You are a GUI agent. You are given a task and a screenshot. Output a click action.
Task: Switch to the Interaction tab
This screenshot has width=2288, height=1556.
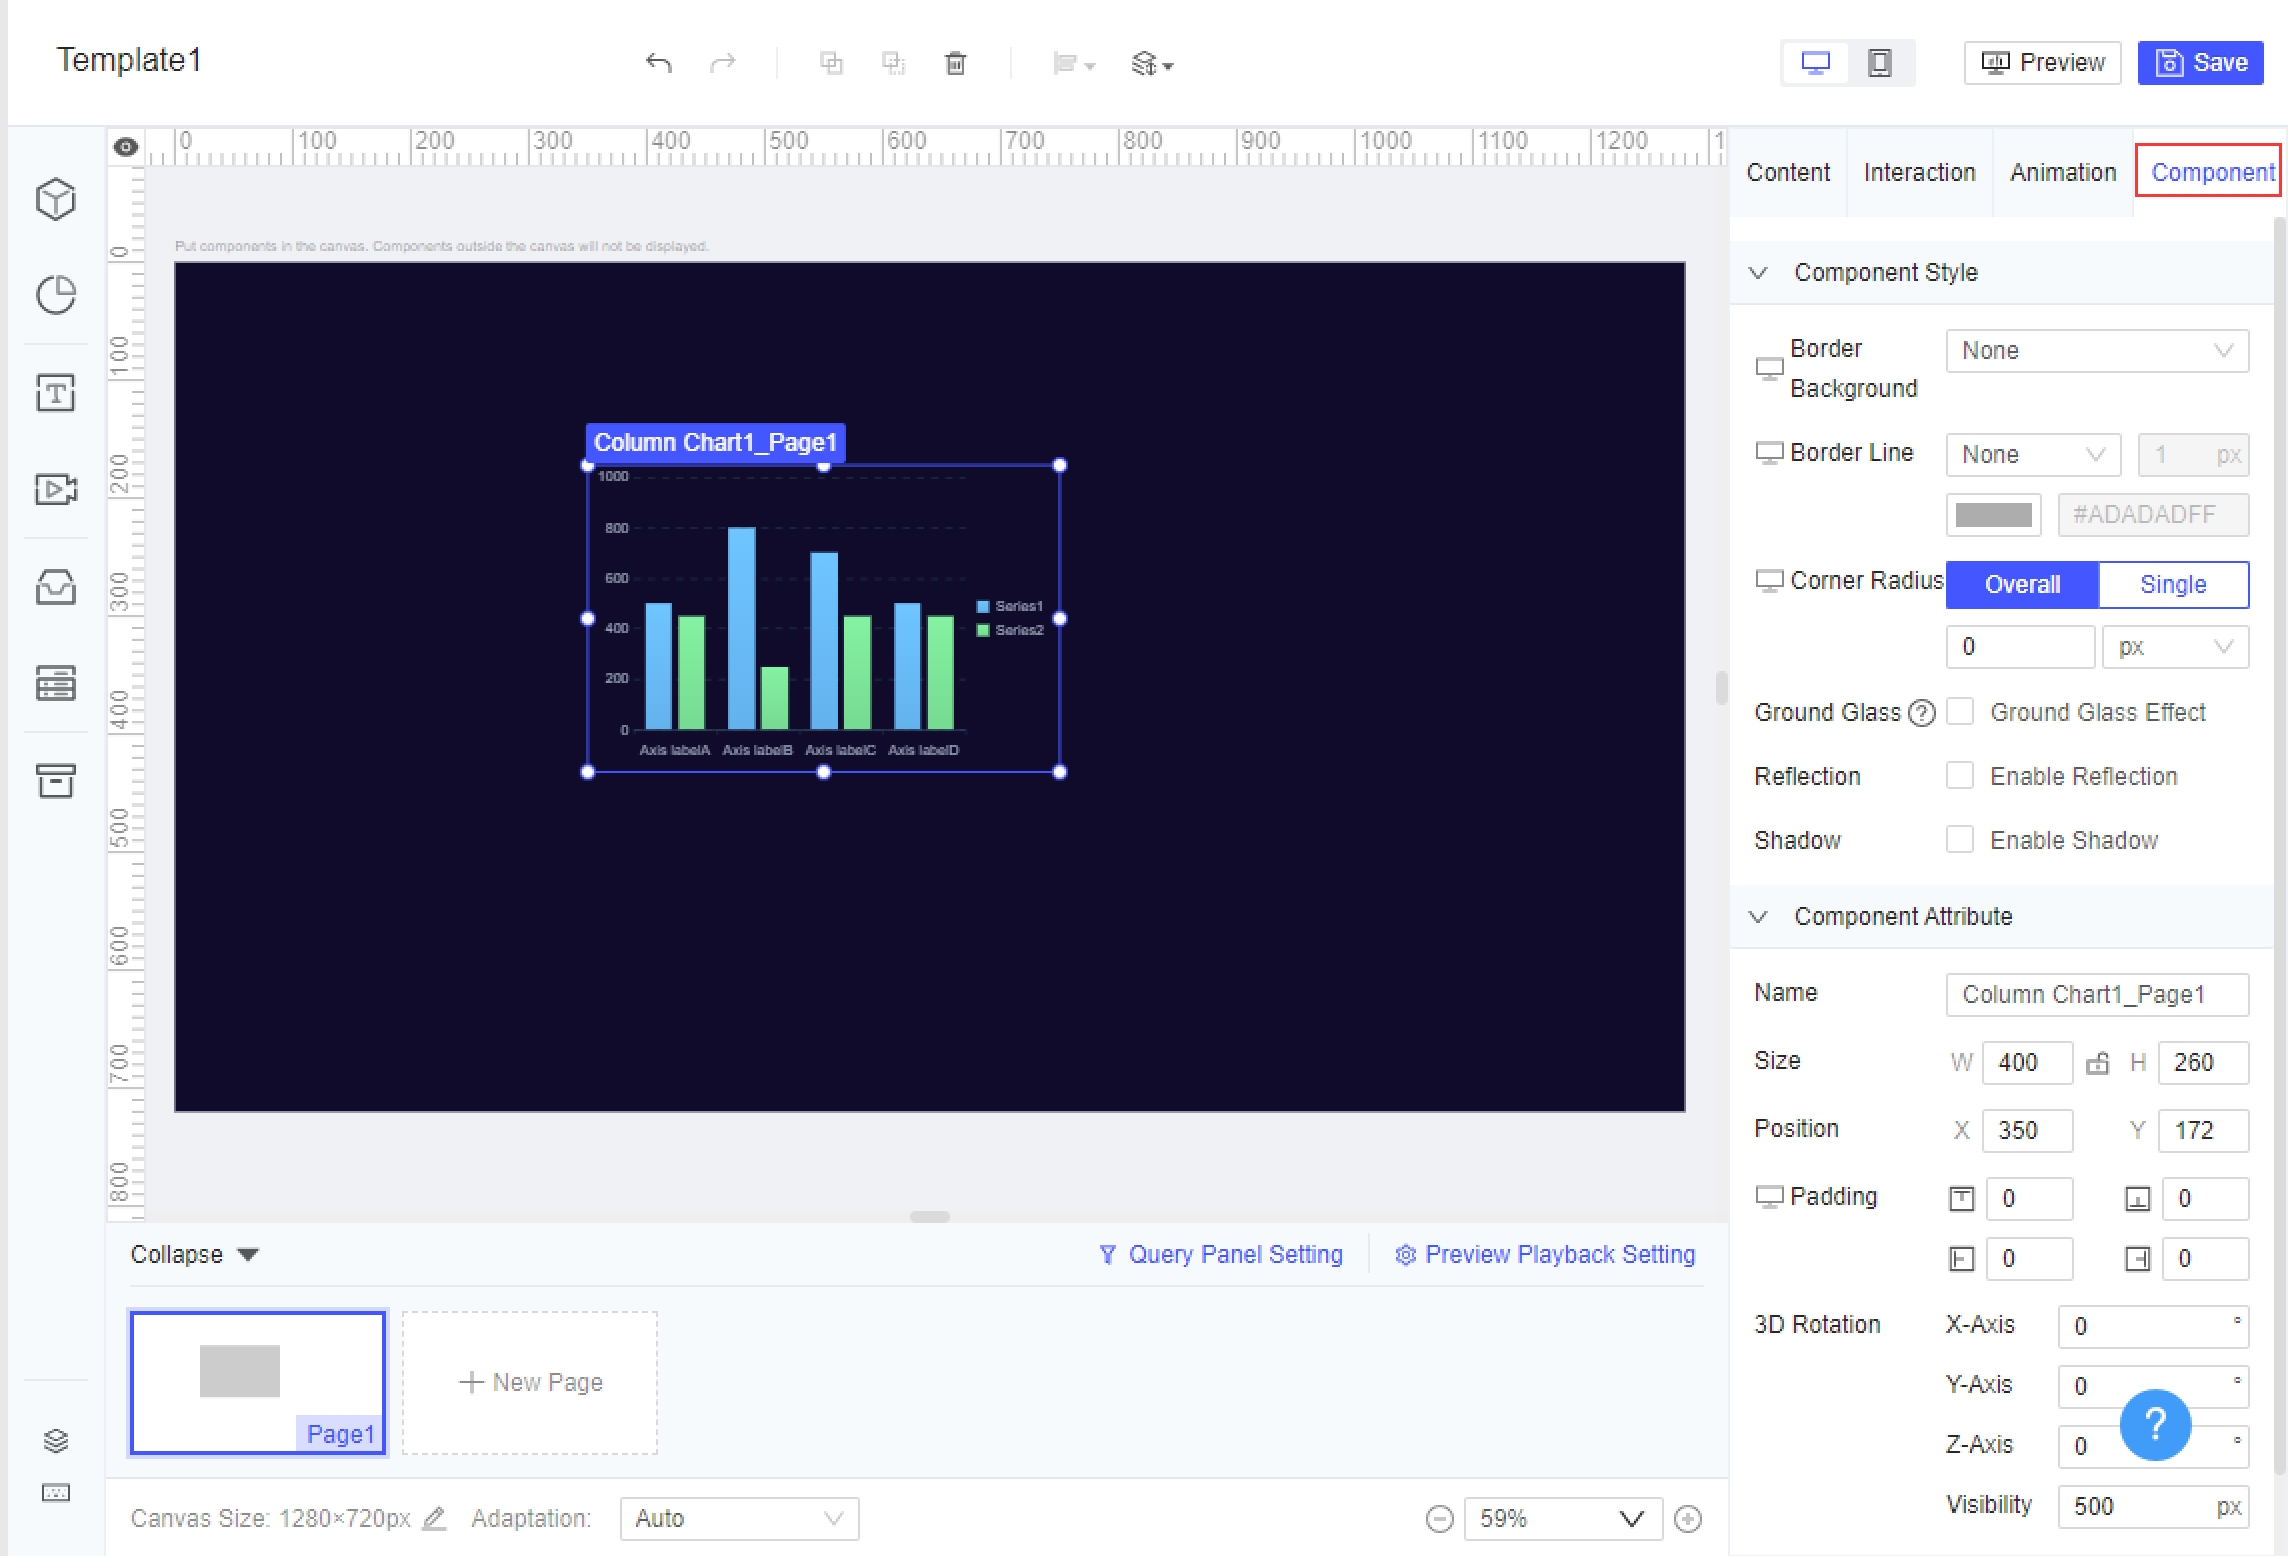click(x=1919, y=171)
